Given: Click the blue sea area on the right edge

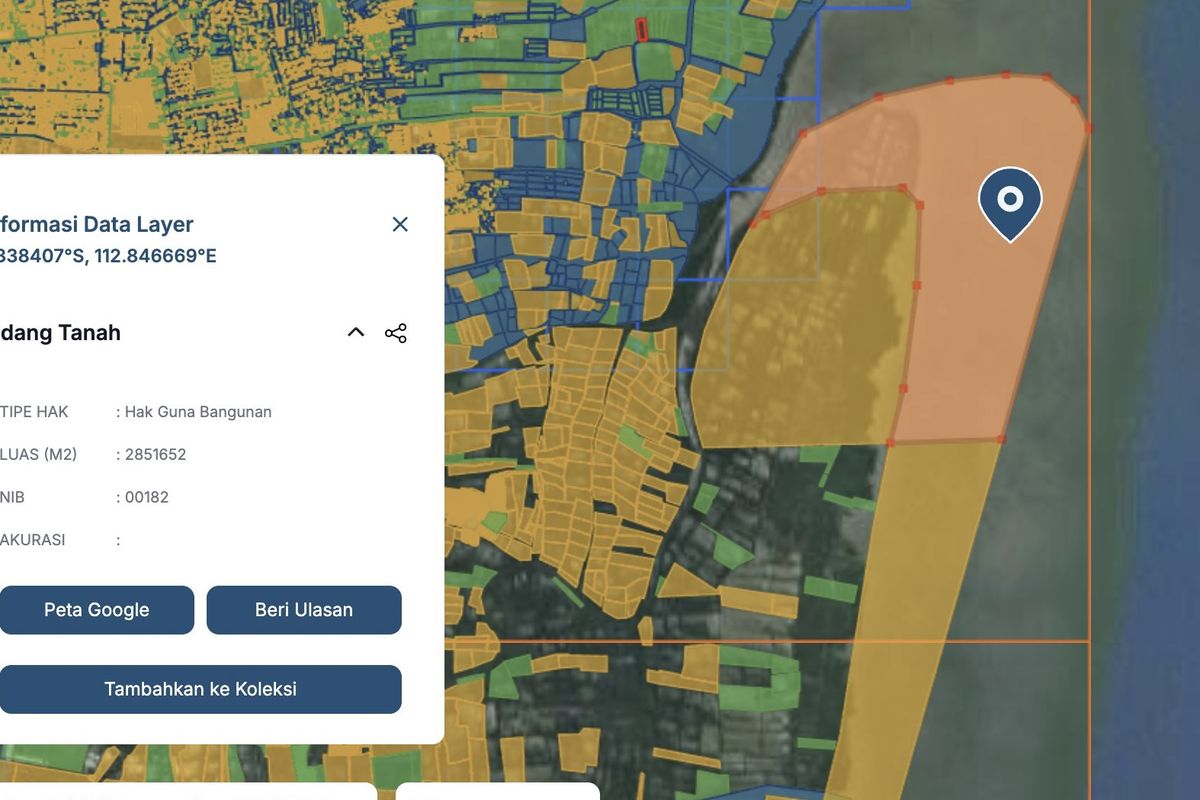Looking at the screenshot, I should coord(1160,400).
